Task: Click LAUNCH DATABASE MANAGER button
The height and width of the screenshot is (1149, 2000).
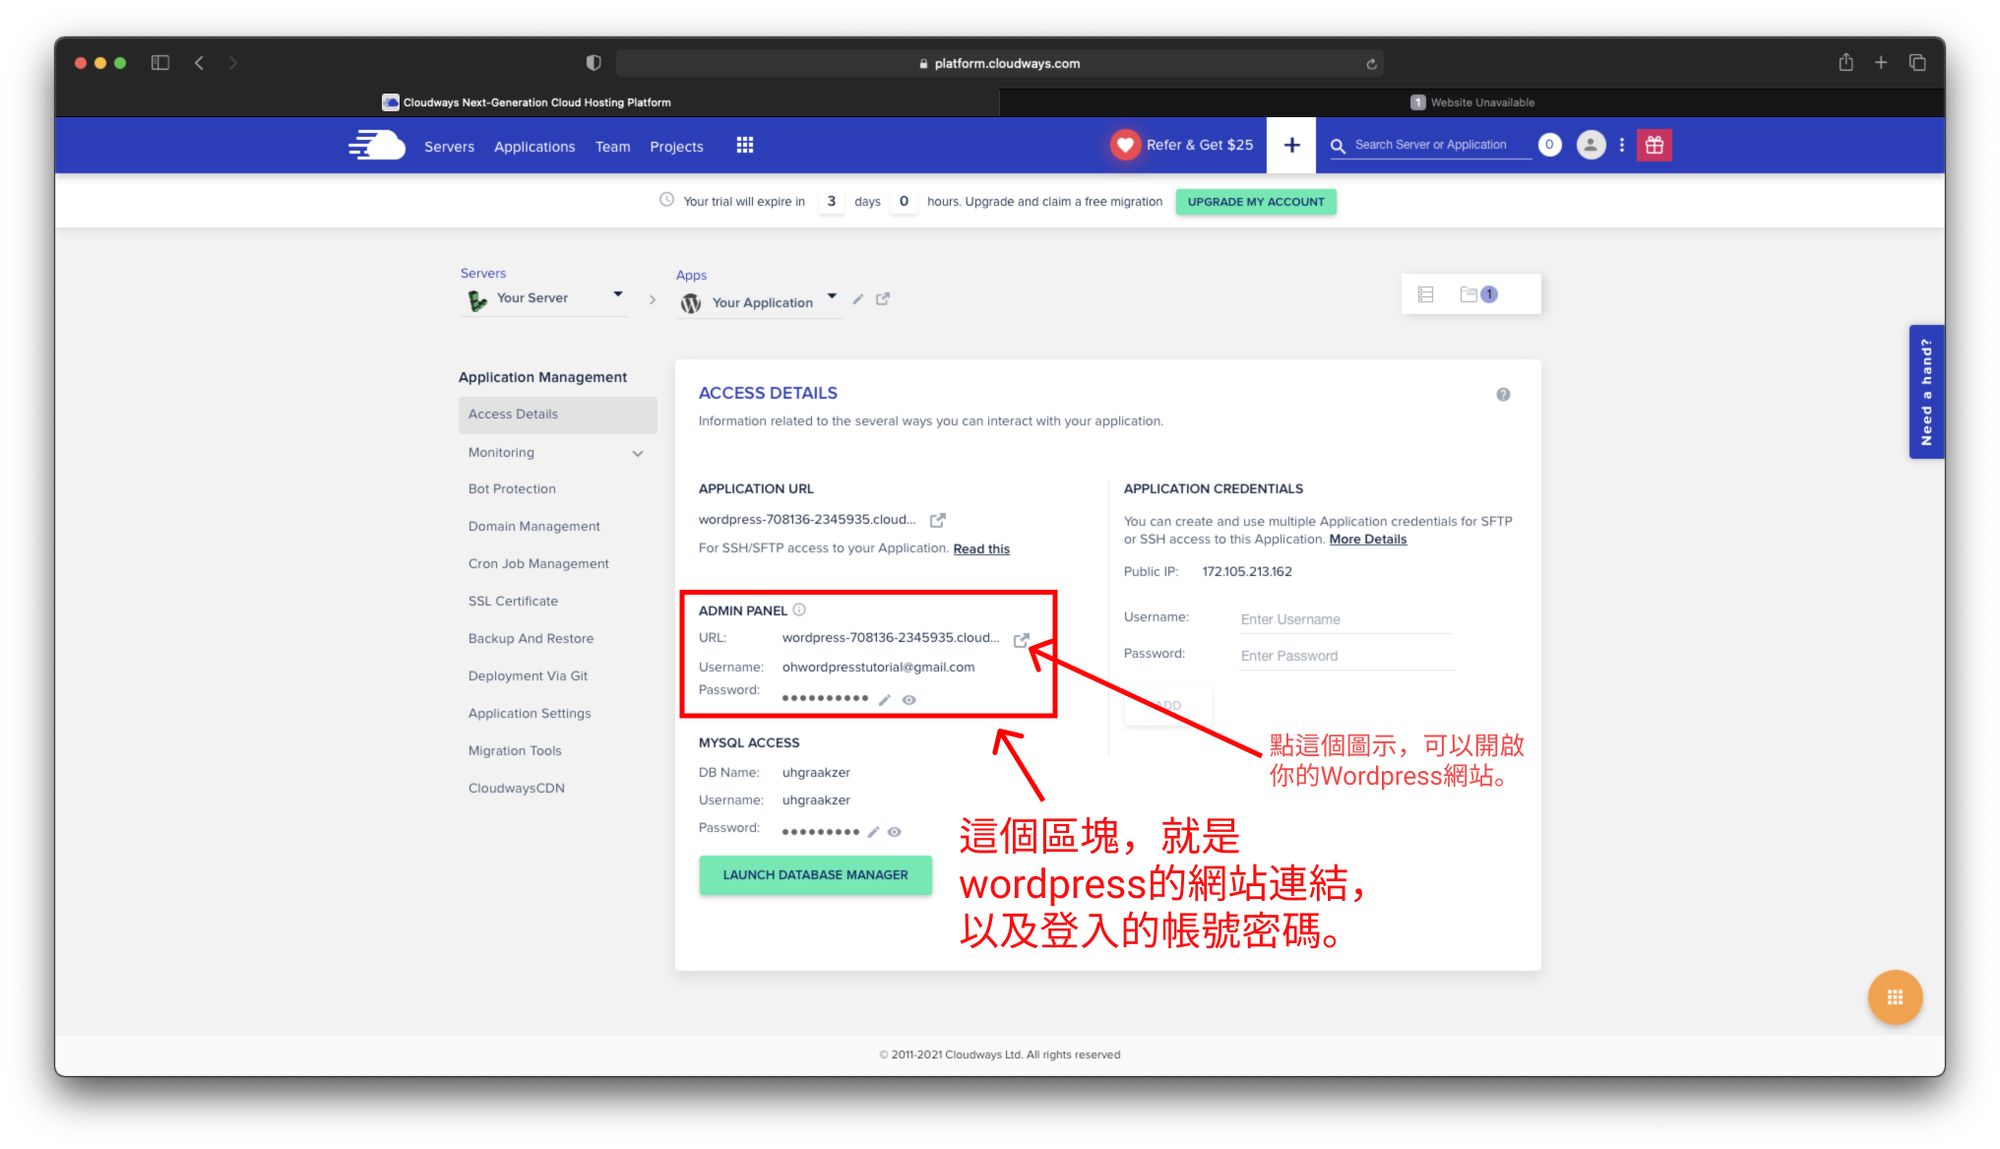Action: 815,875
